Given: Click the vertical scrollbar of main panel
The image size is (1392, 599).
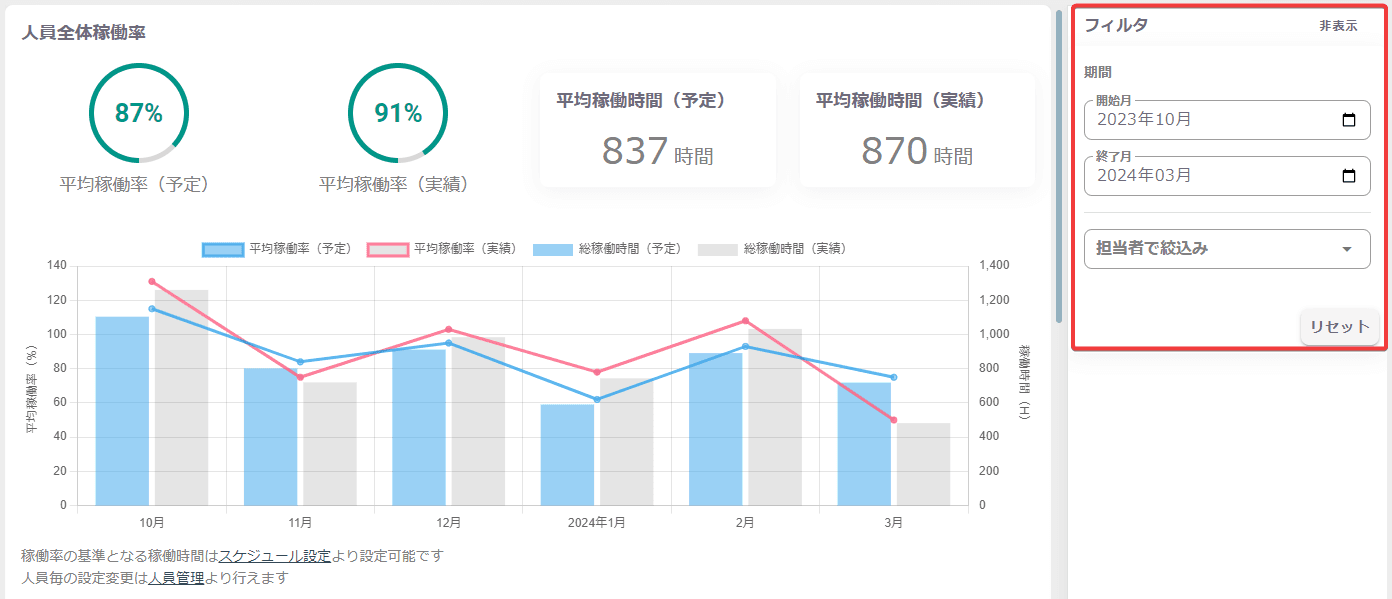Looking at the screenshot, I should tap(1059, 166).
